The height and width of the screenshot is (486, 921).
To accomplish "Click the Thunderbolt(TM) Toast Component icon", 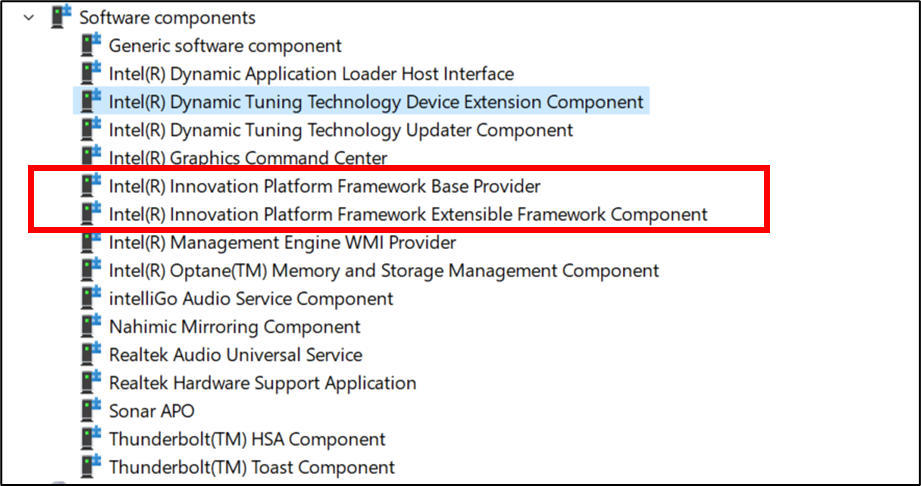I will (x=91, y=466).
